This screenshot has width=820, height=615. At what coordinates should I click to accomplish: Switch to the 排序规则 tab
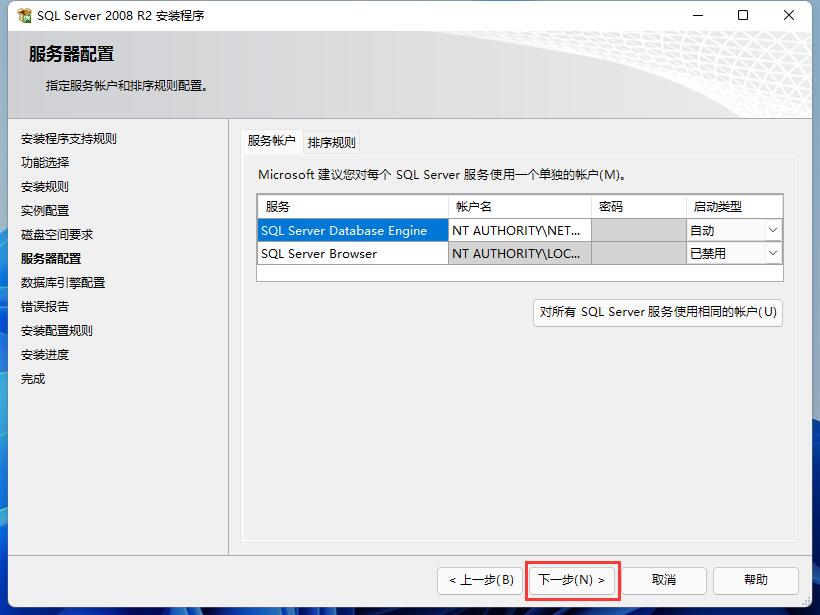click(x=332, y=142)
